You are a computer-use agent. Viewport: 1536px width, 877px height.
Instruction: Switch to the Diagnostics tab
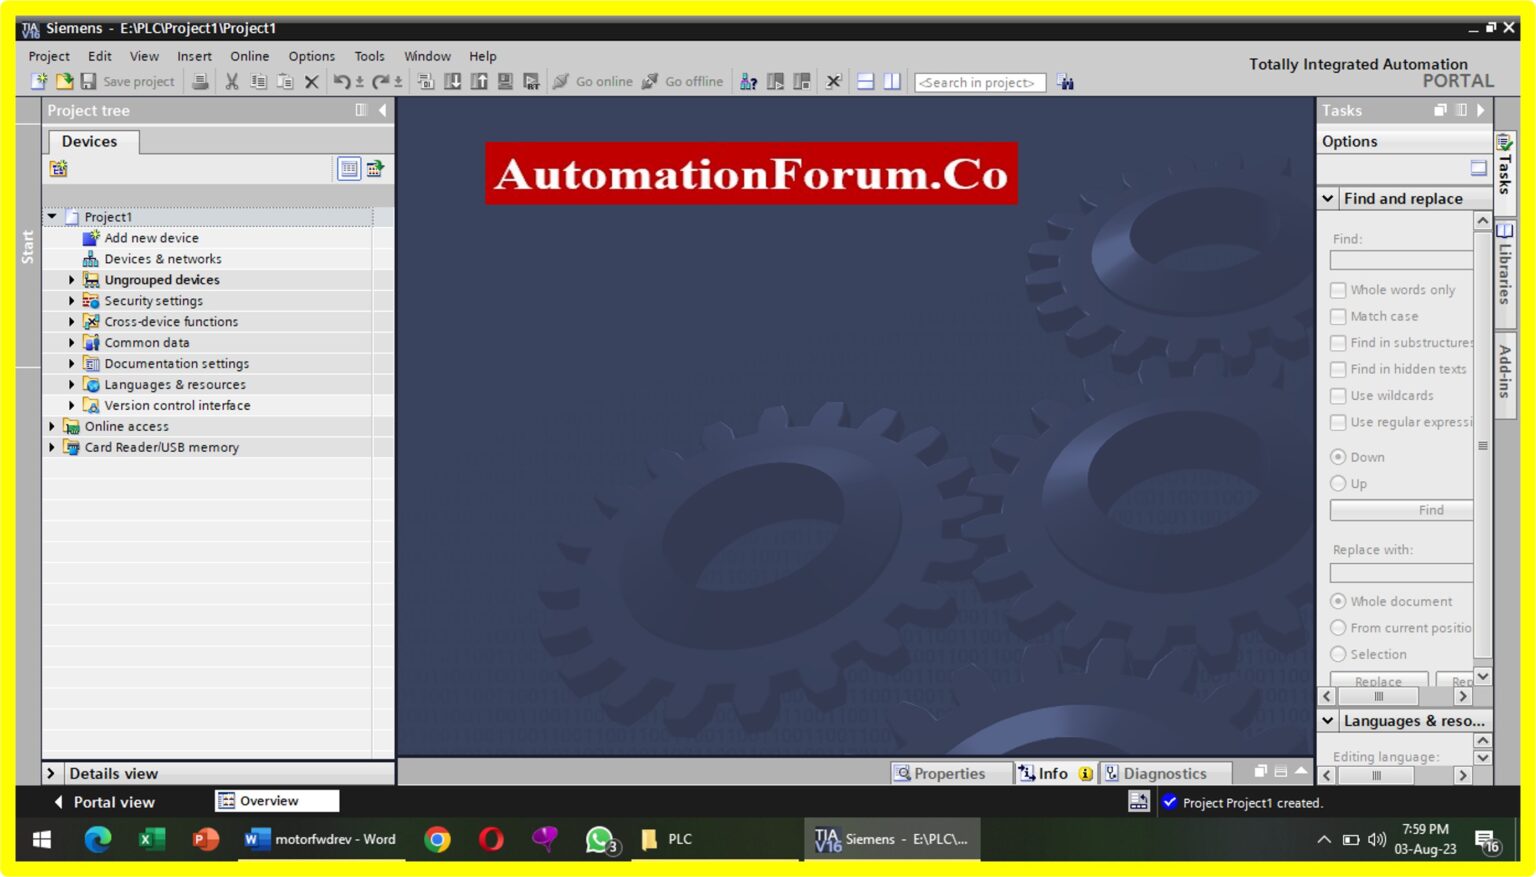point(1165,773)
